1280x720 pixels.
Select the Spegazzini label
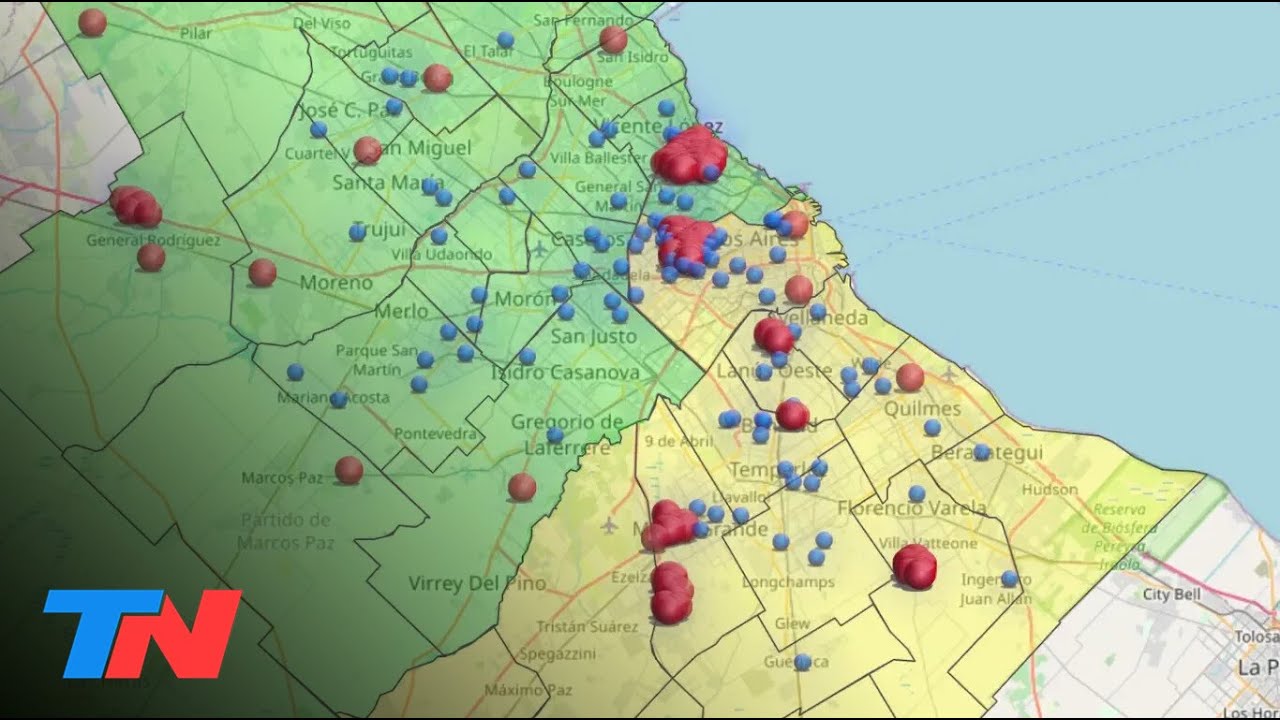(x=557, y=654)
